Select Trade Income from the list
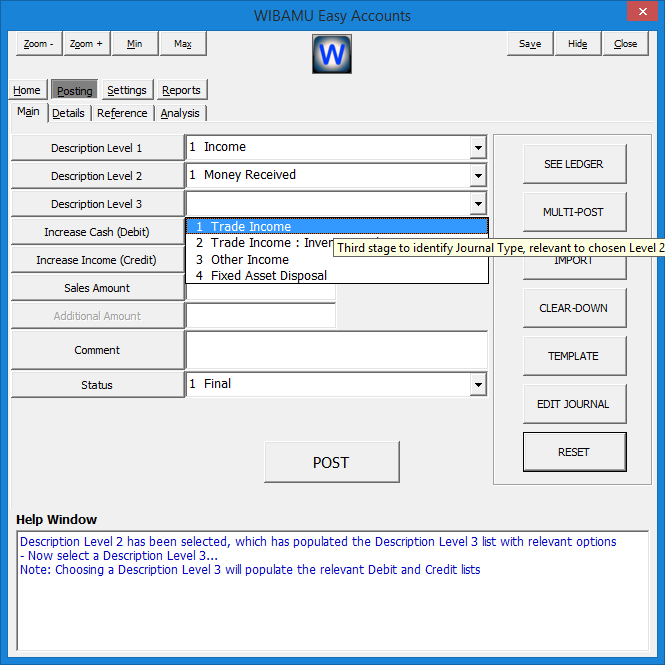 251,227
